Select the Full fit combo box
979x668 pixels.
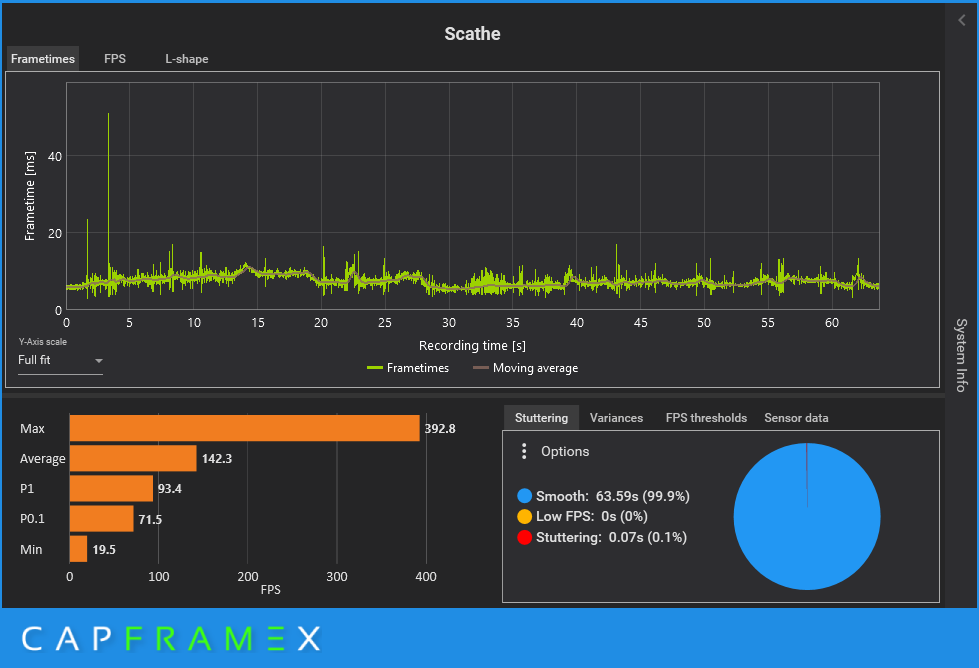[60, 360]
